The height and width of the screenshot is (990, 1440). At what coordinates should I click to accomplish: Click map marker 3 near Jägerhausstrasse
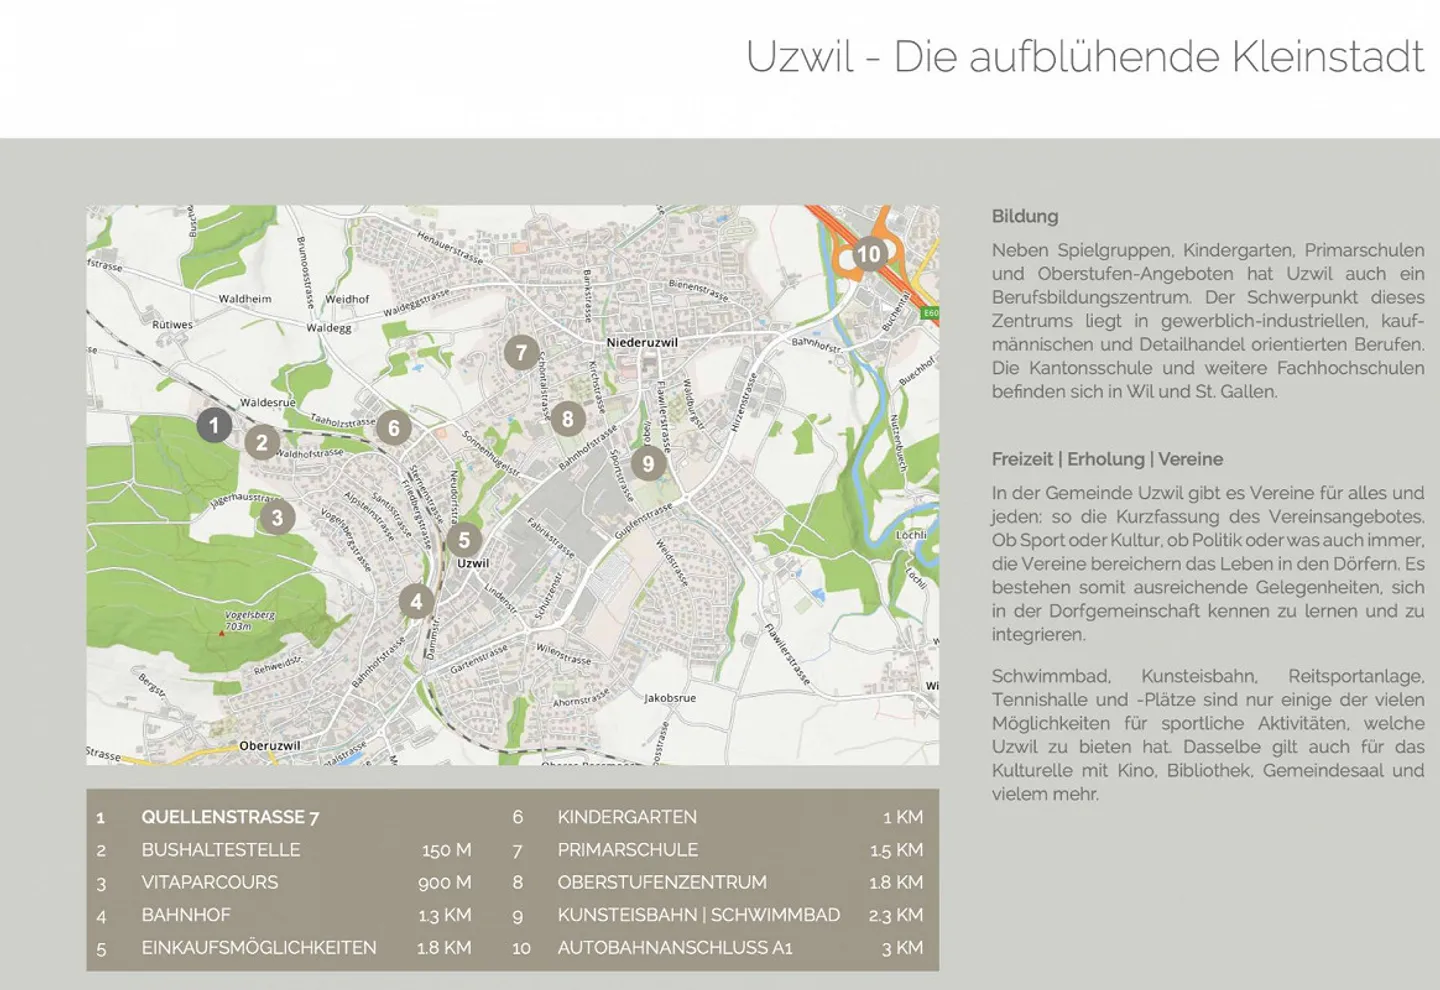(277, 517)
